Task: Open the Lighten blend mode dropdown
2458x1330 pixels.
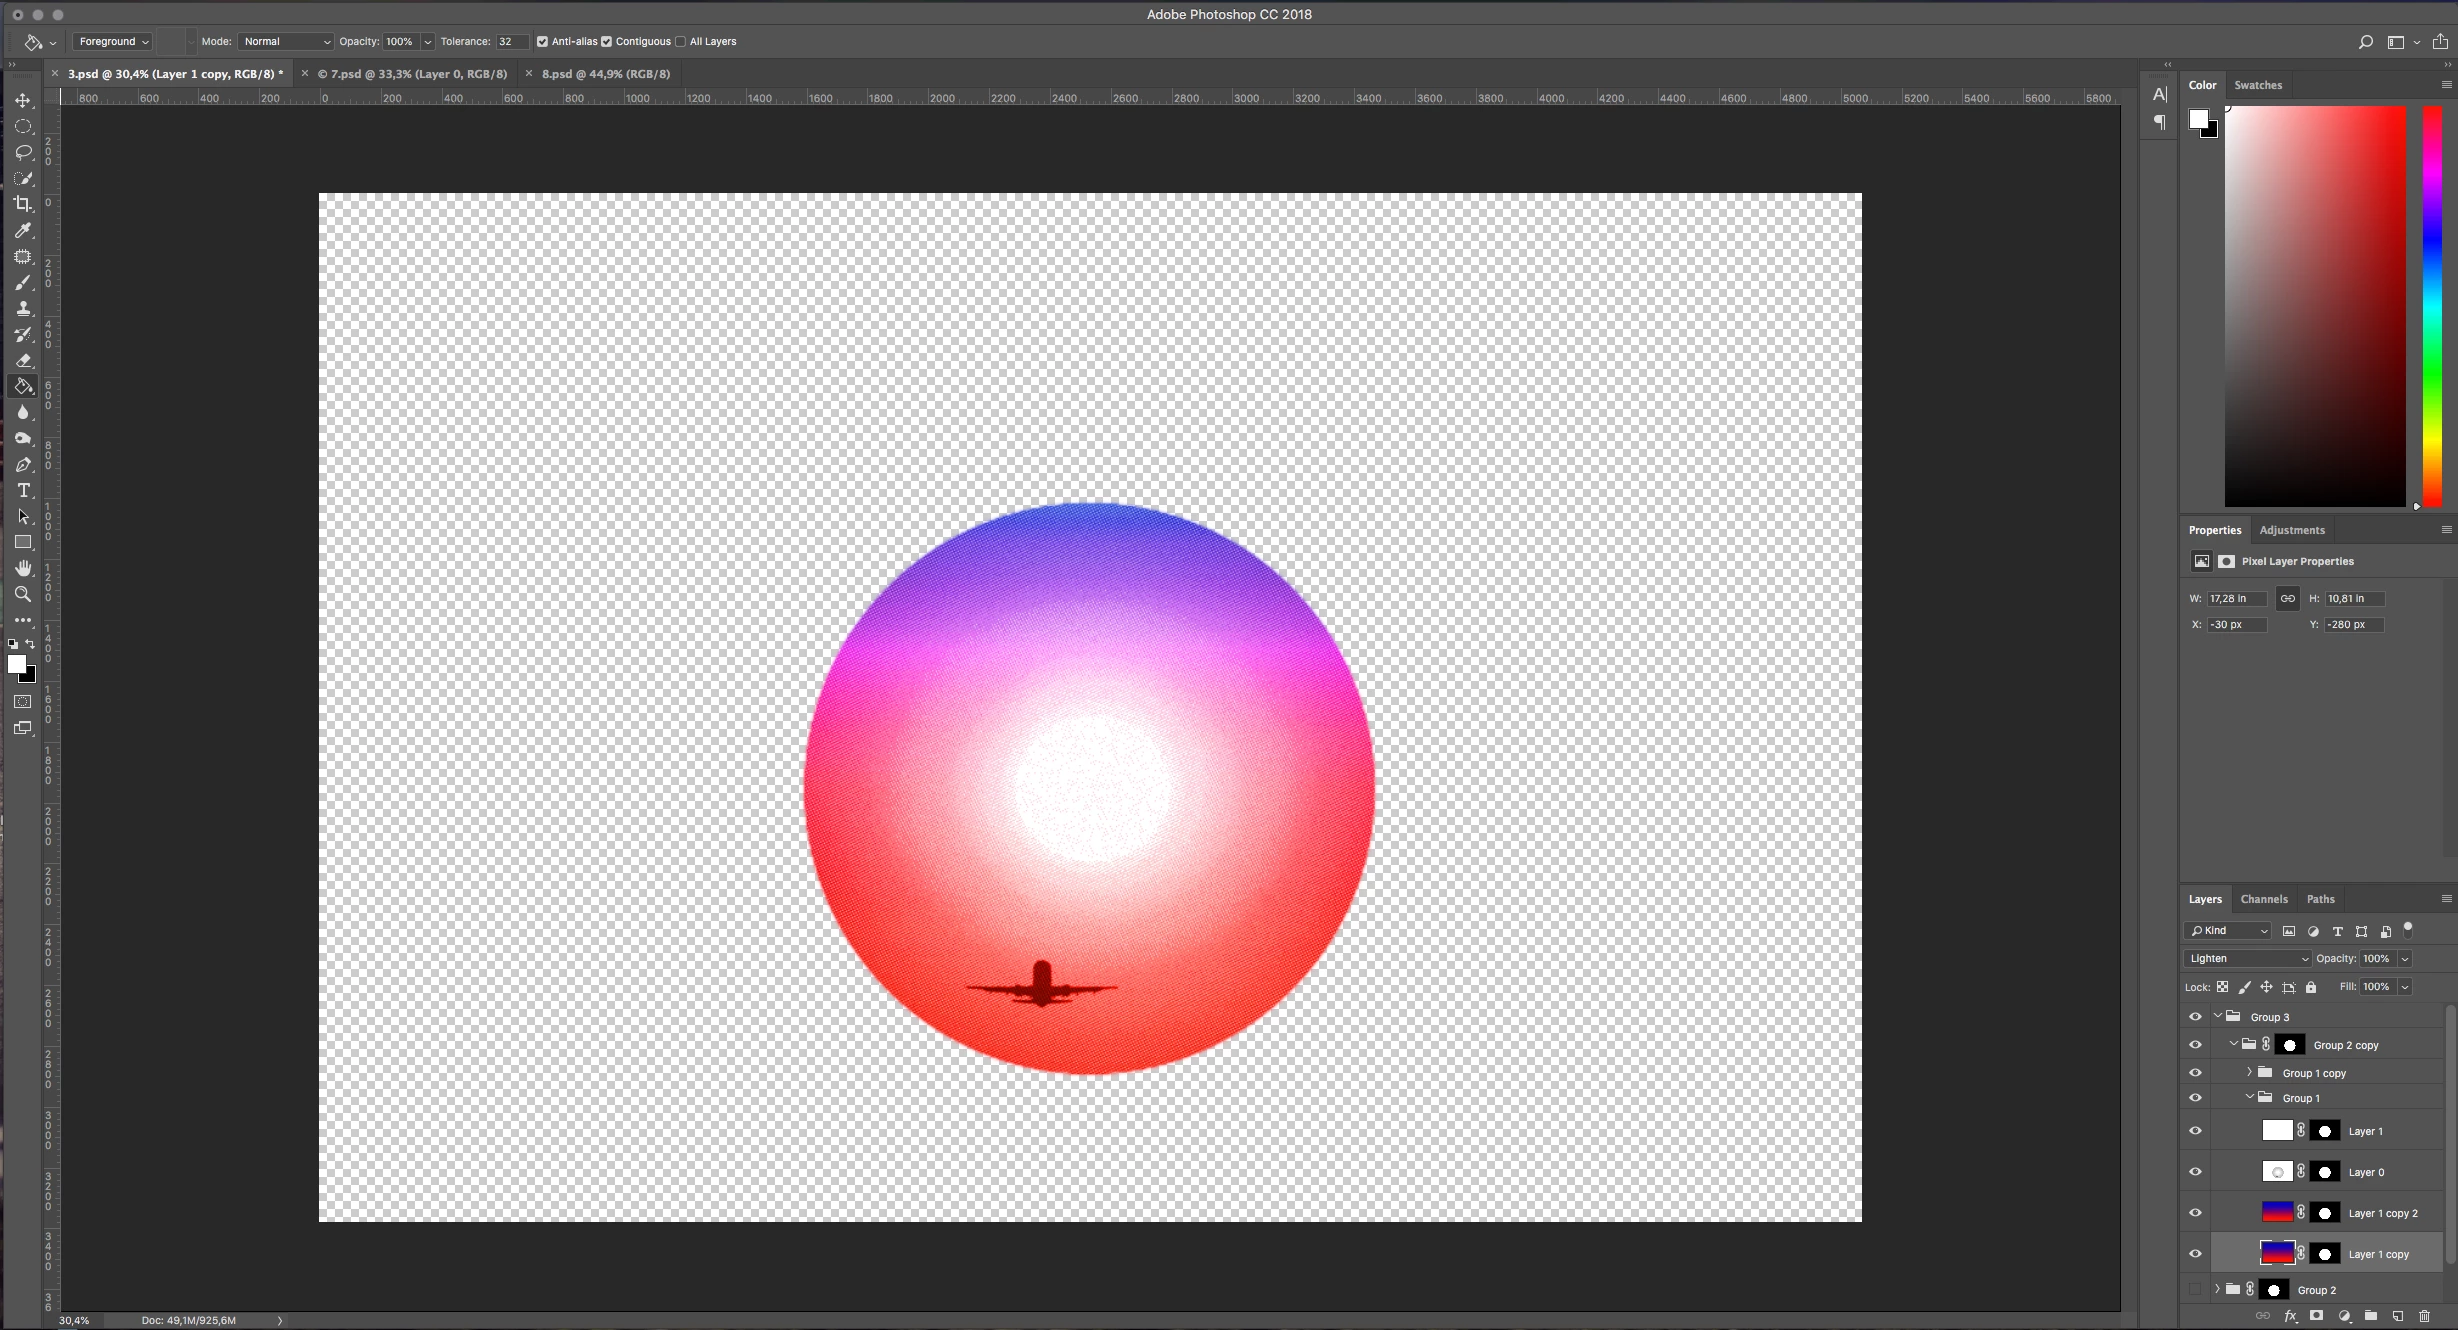Action: tap(2248, 958)
